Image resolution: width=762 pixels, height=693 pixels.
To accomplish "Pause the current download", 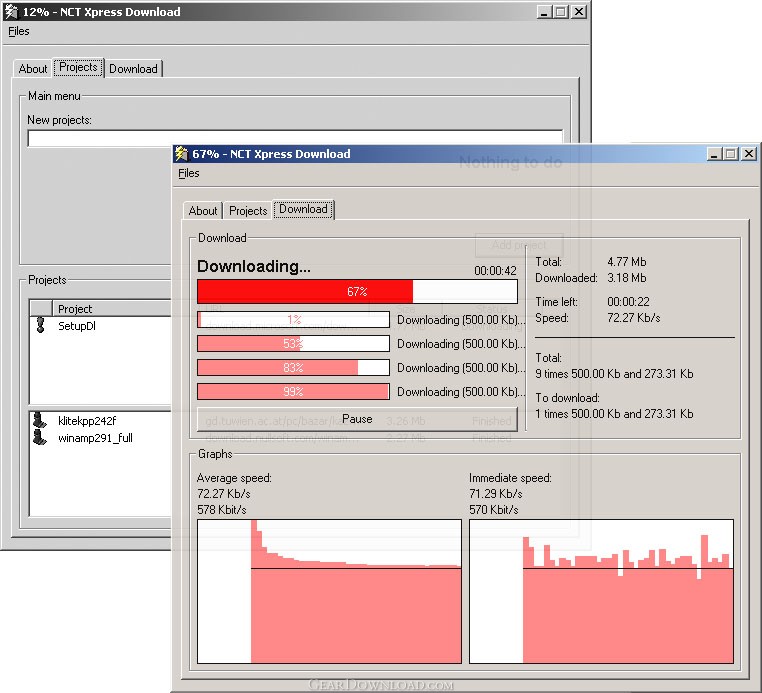I will [357, 419].
